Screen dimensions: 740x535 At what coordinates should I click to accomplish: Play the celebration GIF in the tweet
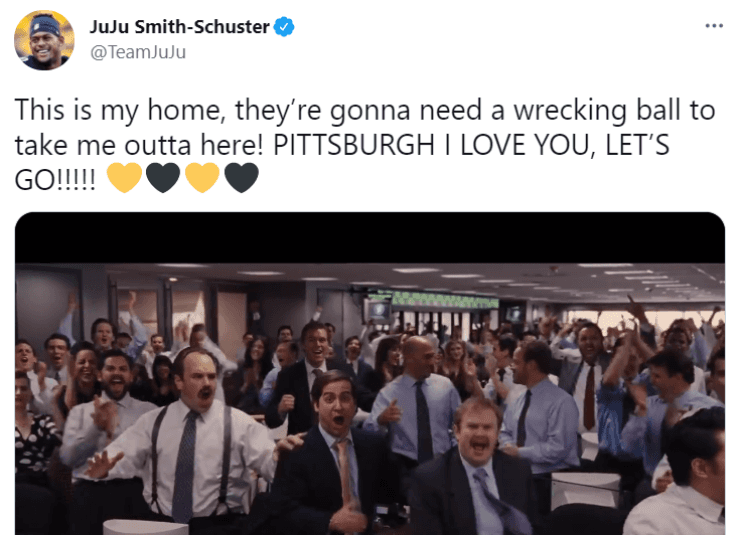coord(370,374)
